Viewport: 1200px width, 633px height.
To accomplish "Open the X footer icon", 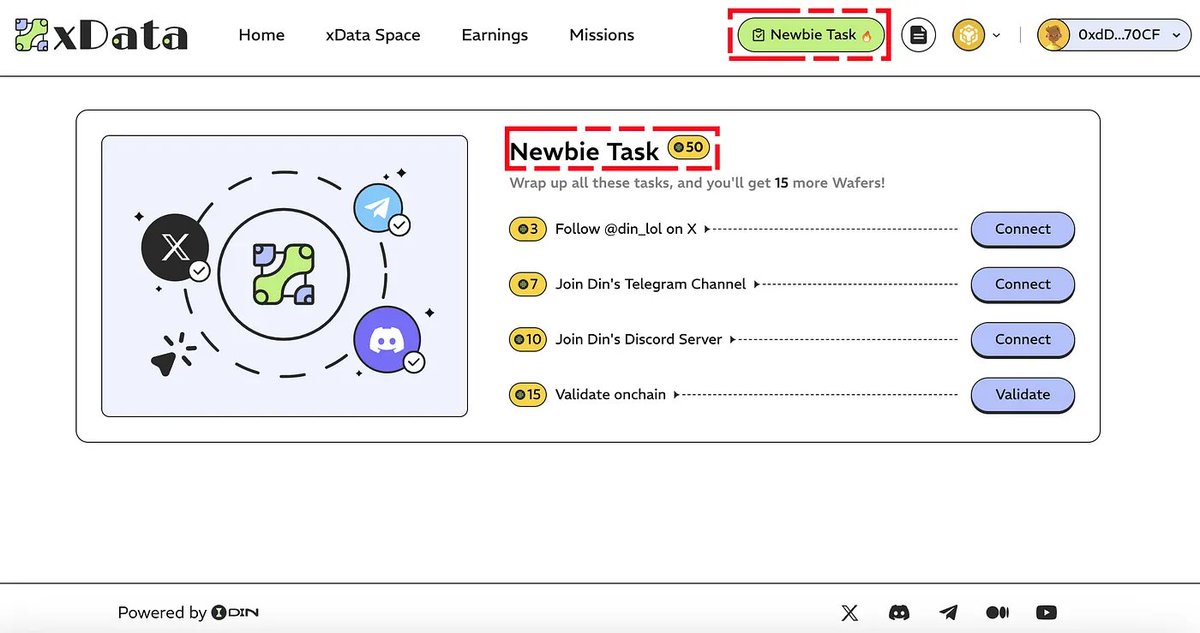I will 850,612.
